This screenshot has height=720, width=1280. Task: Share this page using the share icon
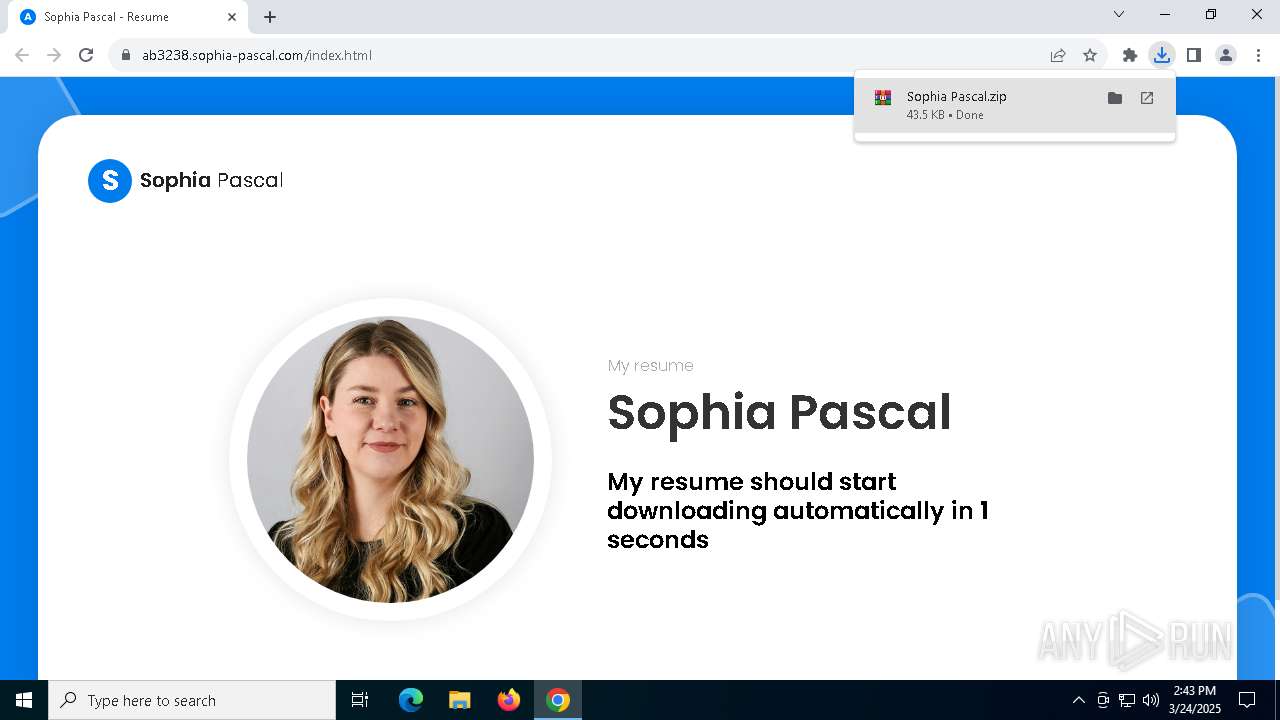[1058, 55]
